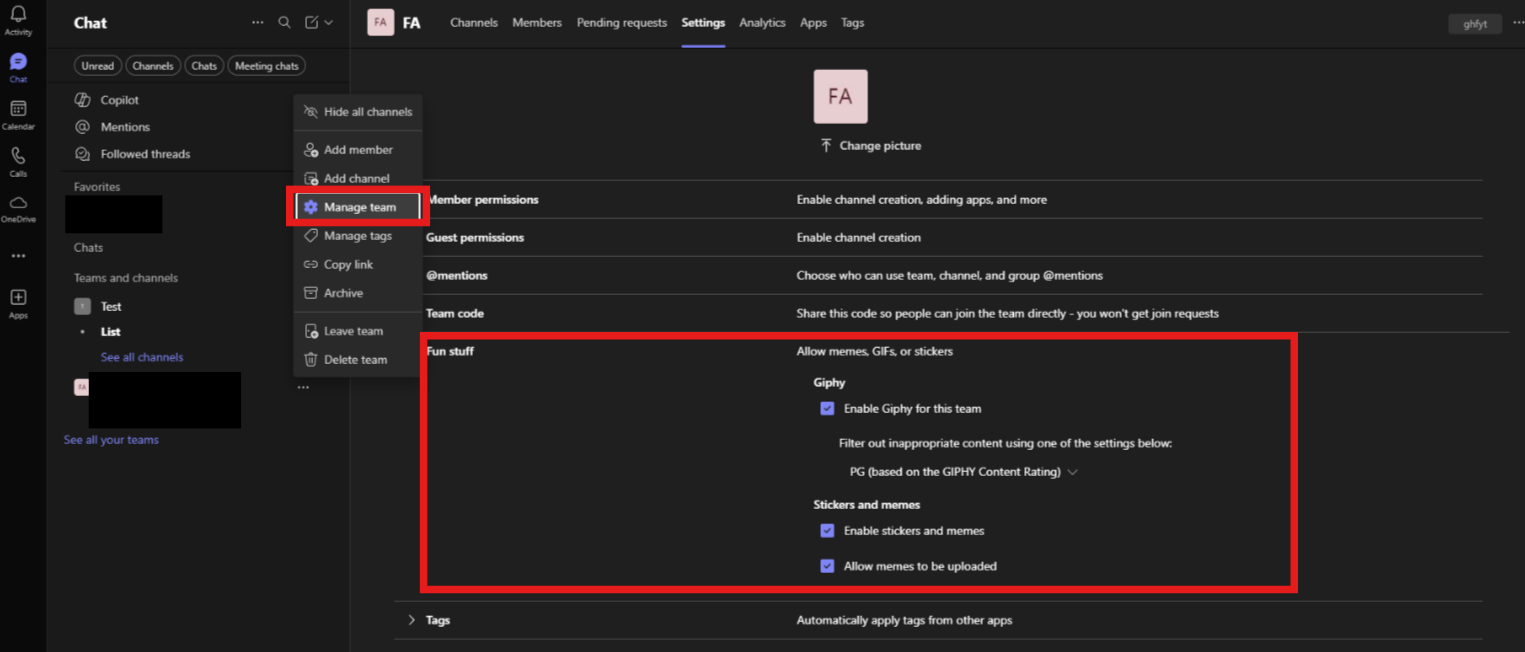Click the new chat compose icon
Viewport: 1525px width, 652px height.
click(x=312, y=22)
